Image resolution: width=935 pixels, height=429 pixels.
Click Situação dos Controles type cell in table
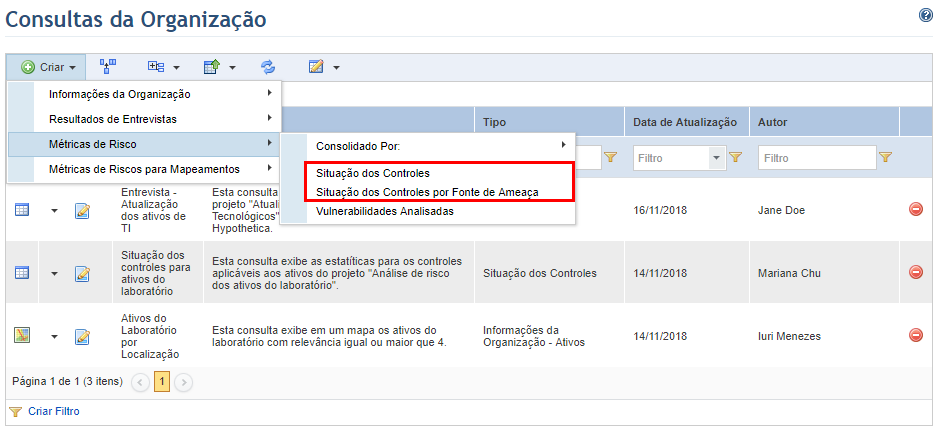click(x=540, y=273)
